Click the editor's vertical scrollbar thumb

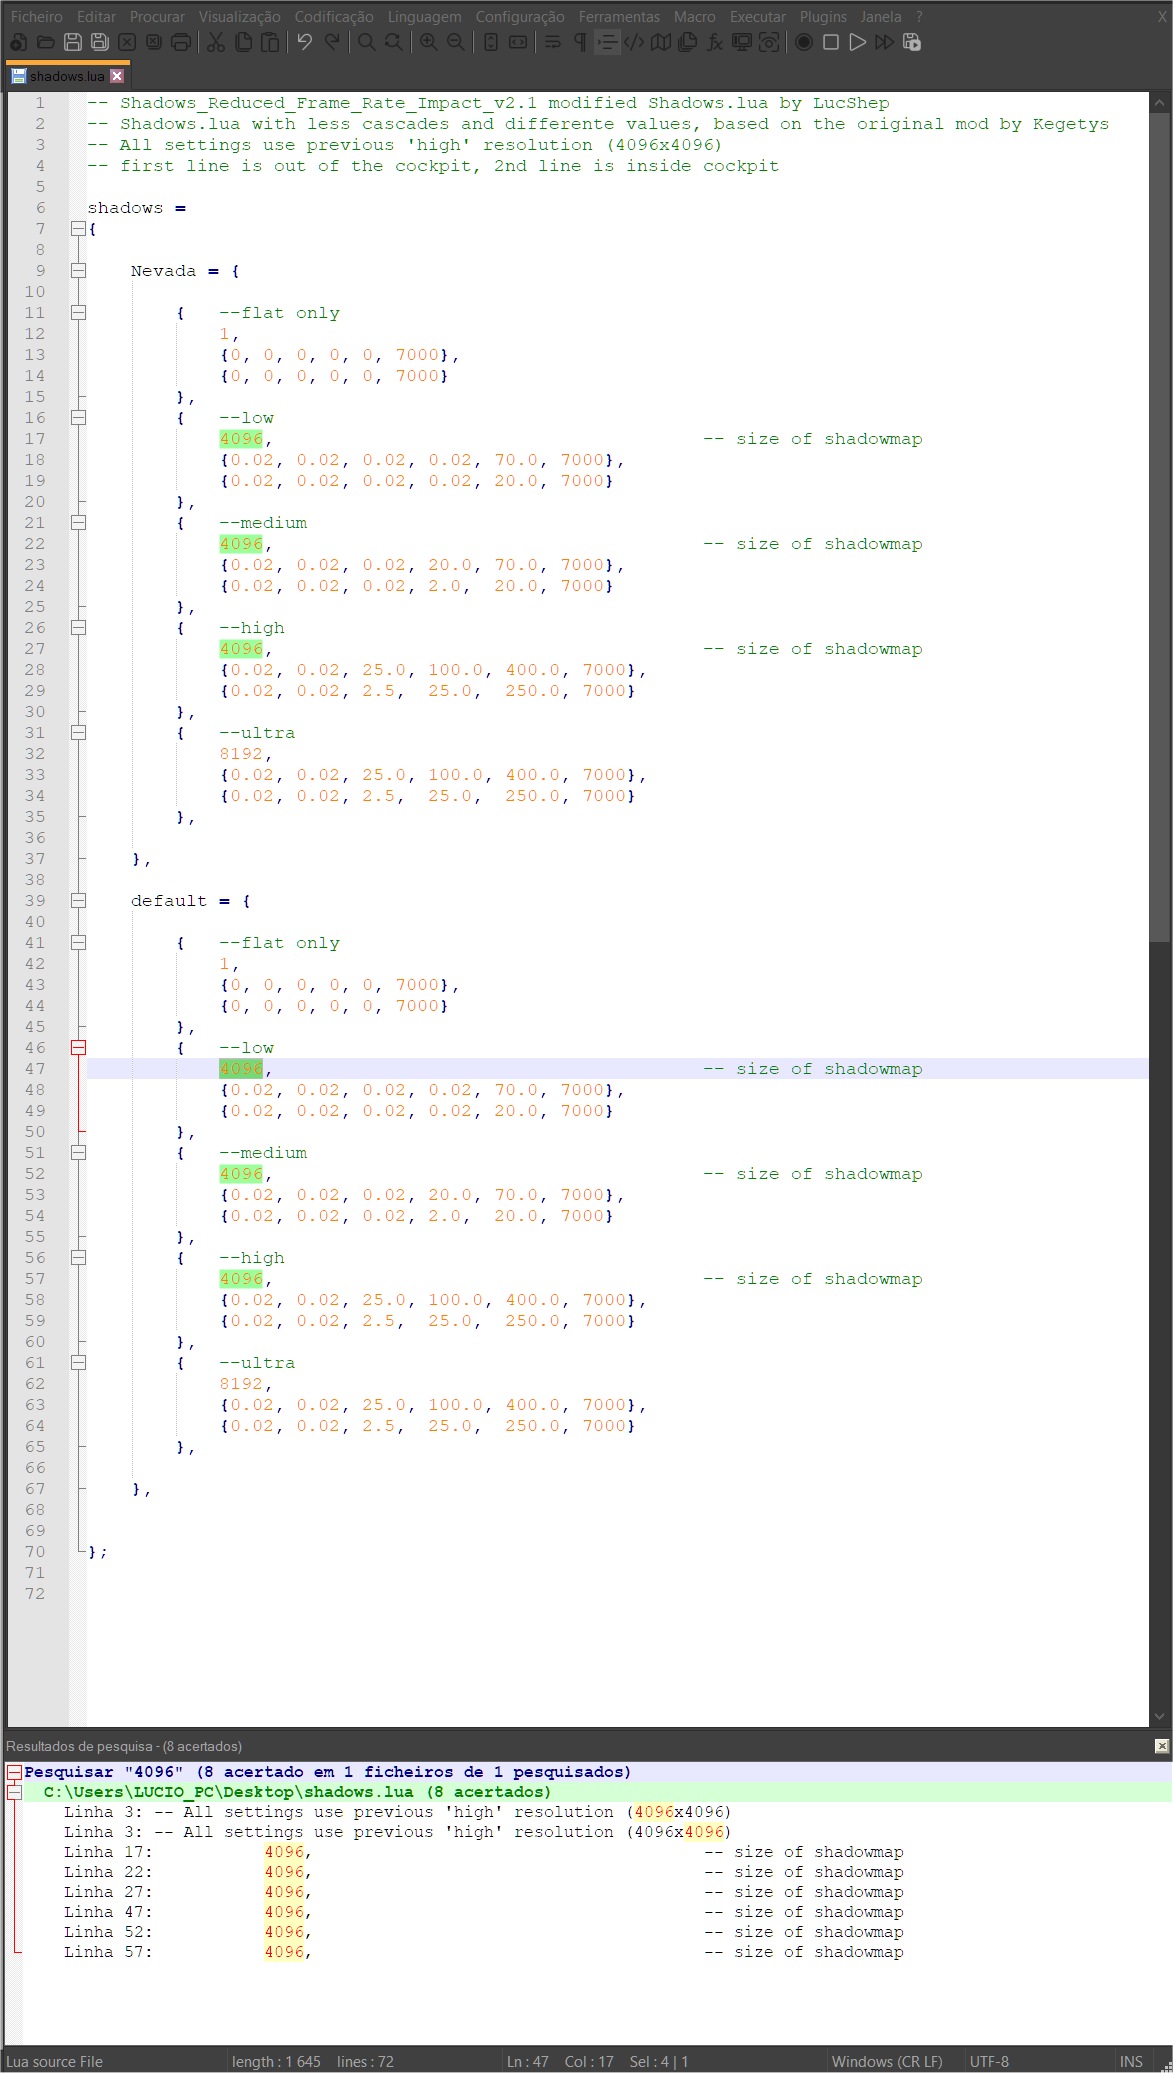coord(1159,520)
